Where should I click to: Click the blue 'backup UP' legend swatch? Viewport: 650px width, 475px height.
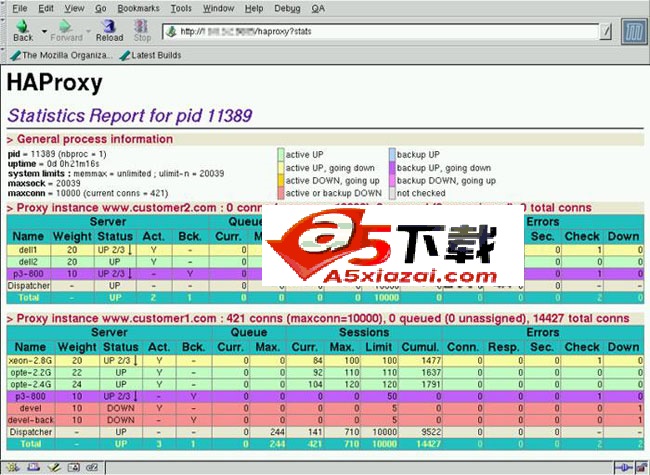pyautogui.click(x=392, y=155)
